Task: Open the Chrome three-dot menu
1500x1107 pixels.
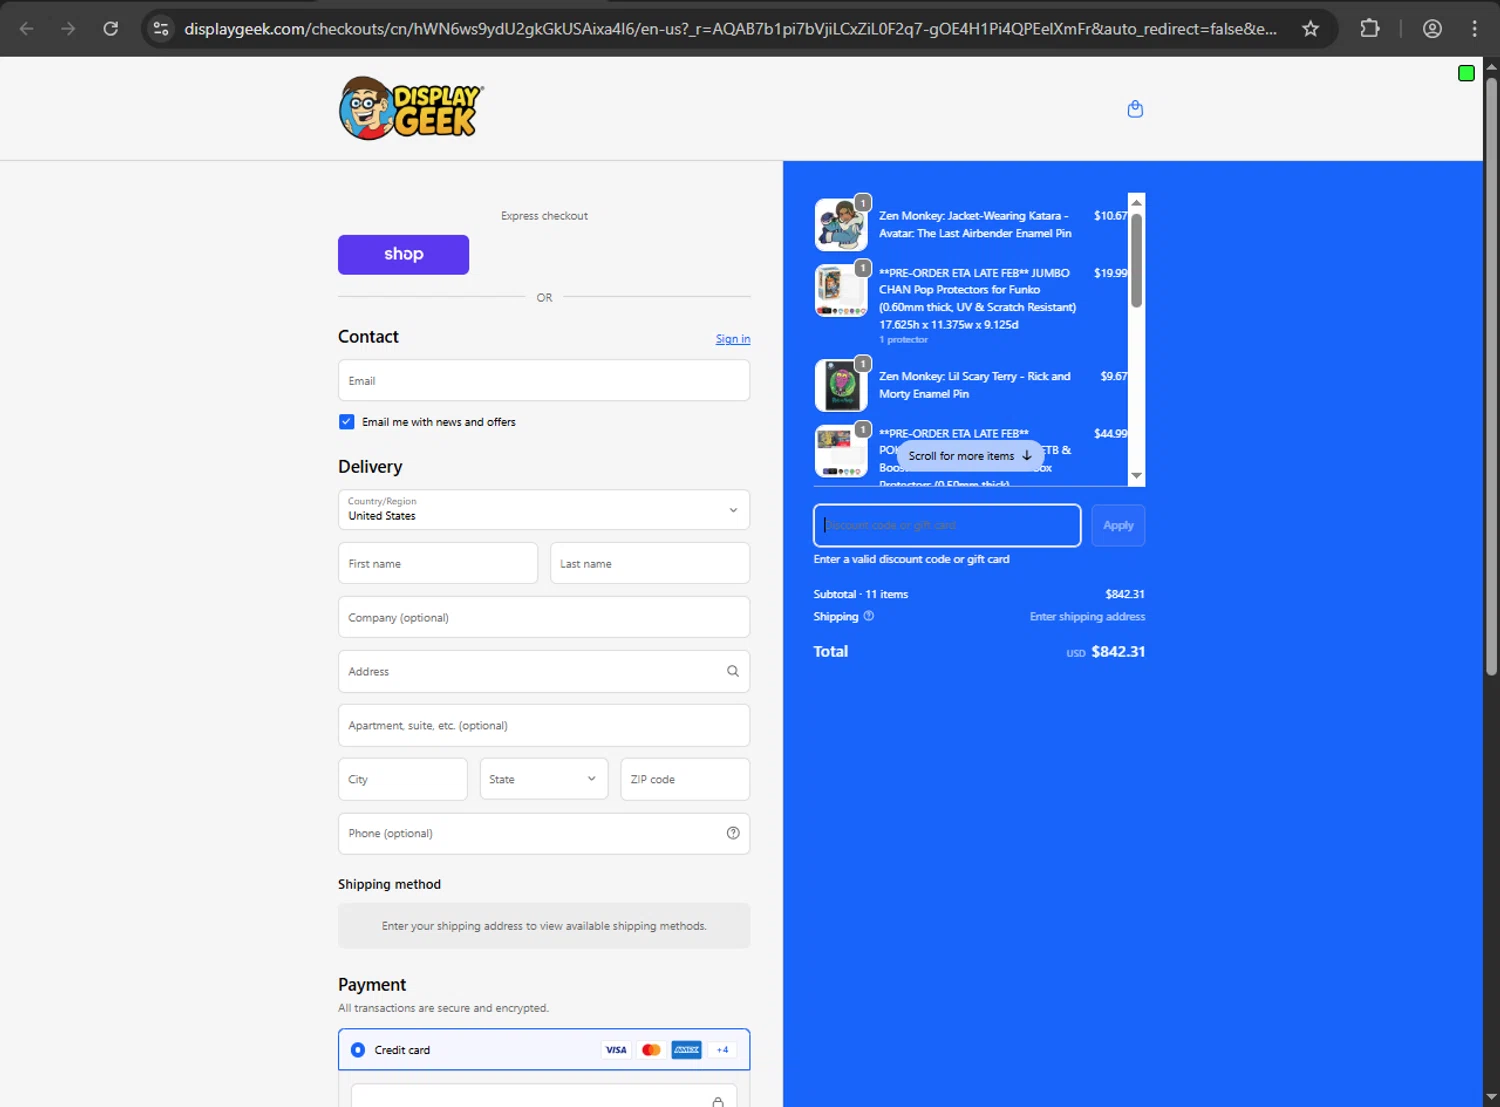Action: coord(1474,28)
